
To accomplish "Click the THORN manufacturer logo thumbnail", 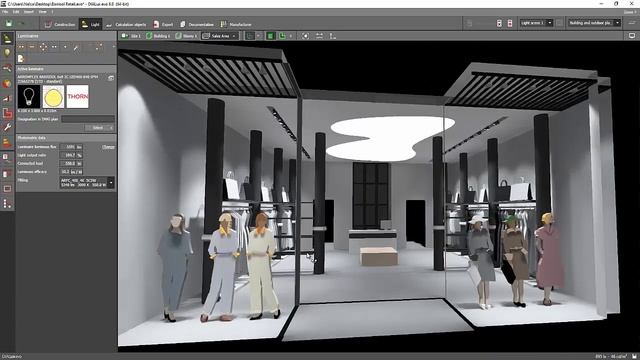I will point(78,97).
